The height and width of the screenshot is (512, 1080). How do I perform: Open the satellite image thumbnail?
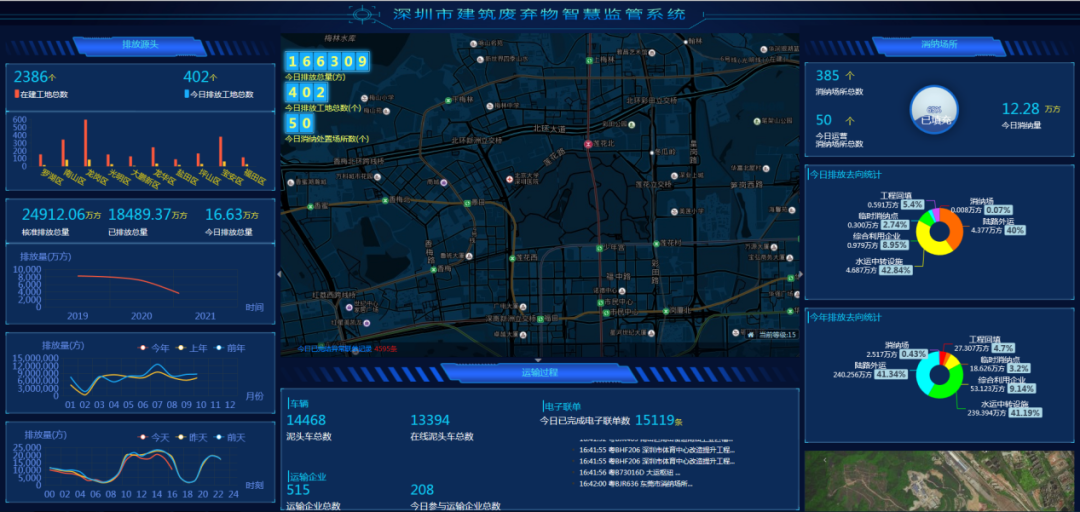pos(939,482)
